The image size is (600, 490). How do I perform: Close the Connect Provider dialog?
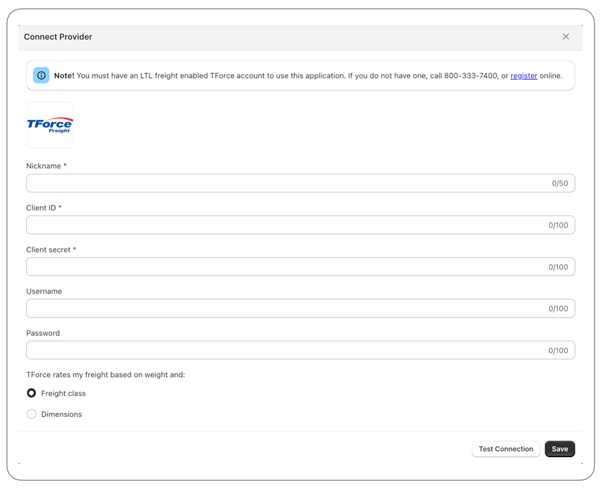tap(566, 37)
